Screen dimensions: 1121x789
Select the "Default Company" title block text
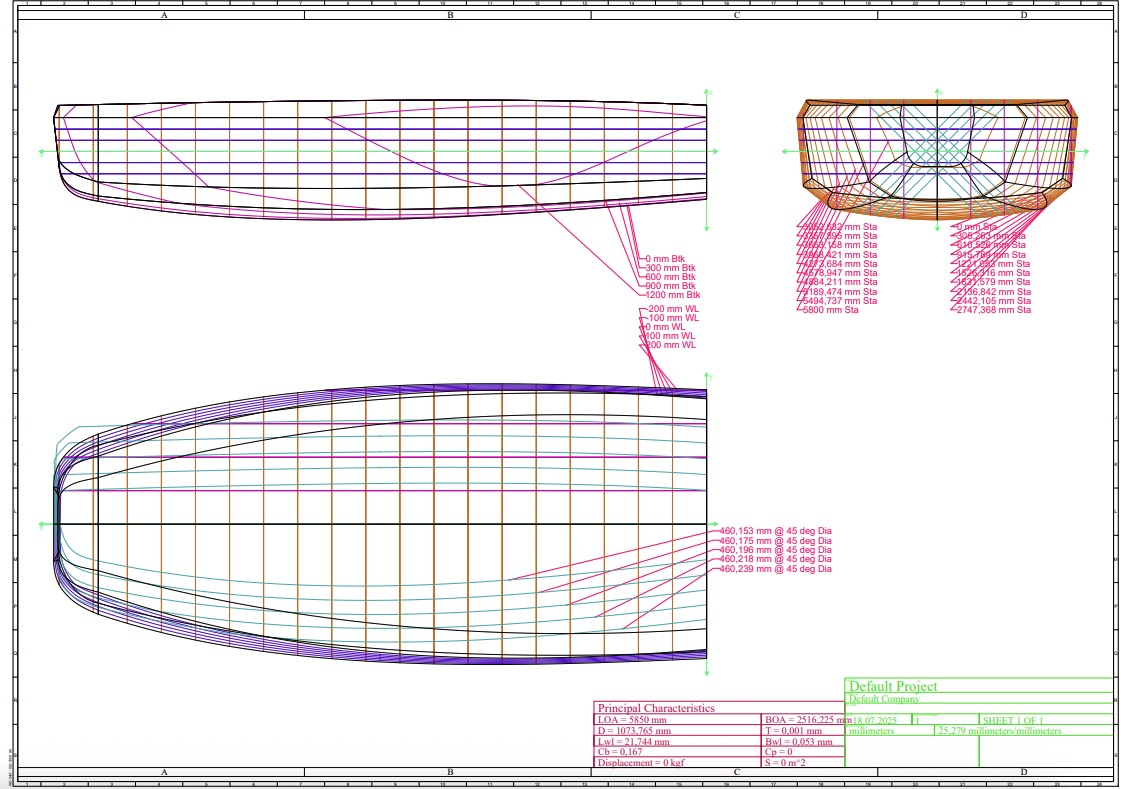[x=884, y=699]
